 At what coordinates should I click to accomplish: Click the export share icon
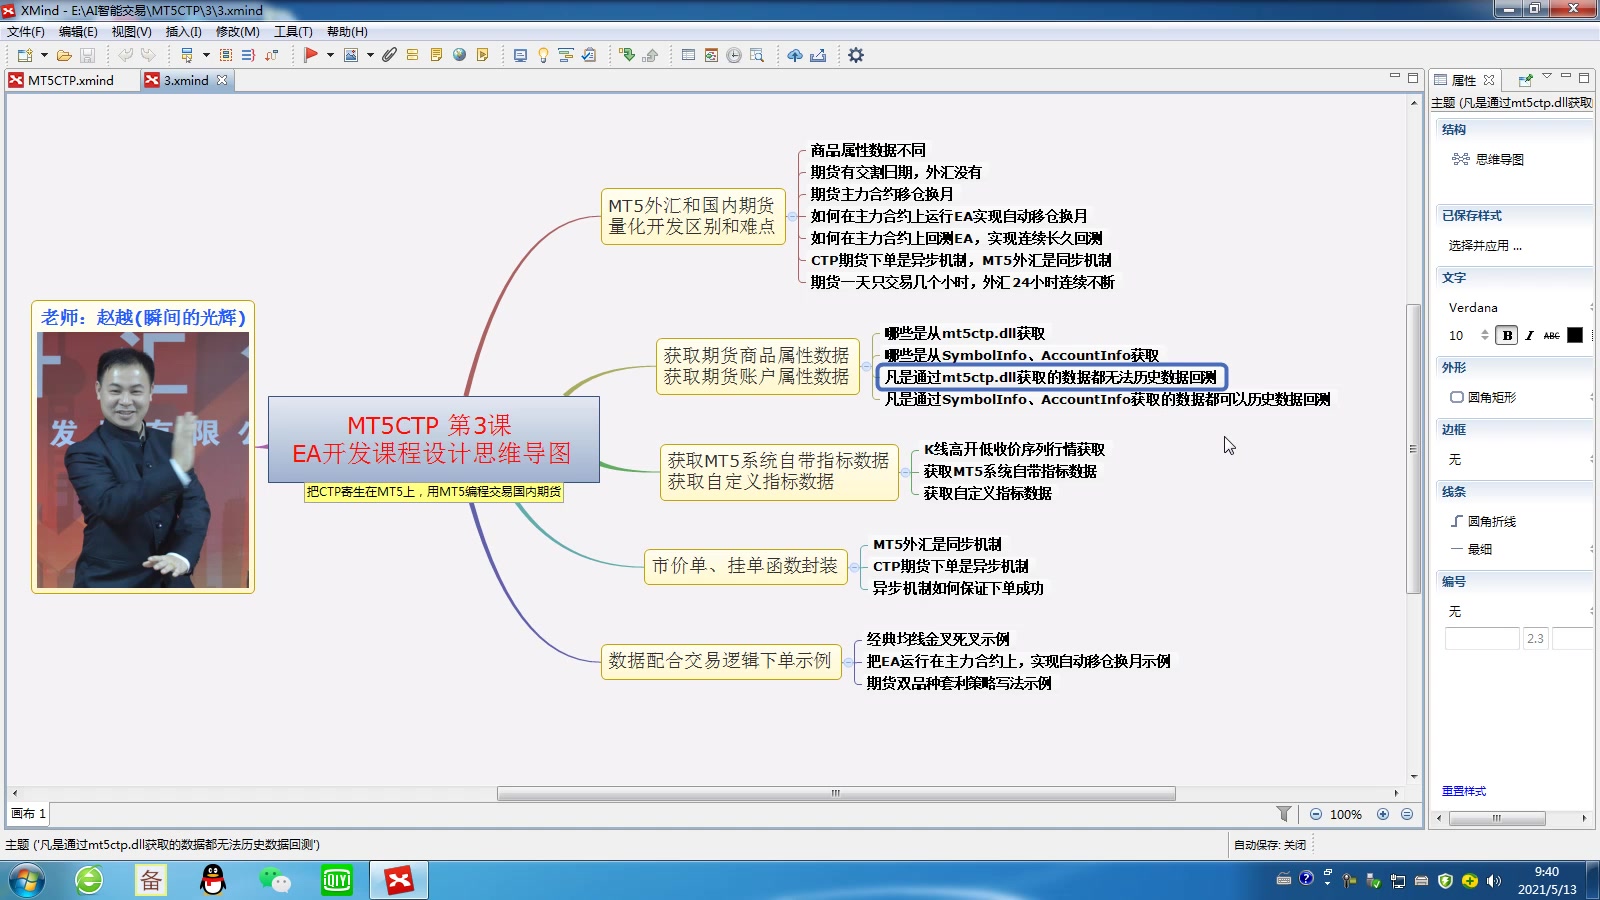818,55
